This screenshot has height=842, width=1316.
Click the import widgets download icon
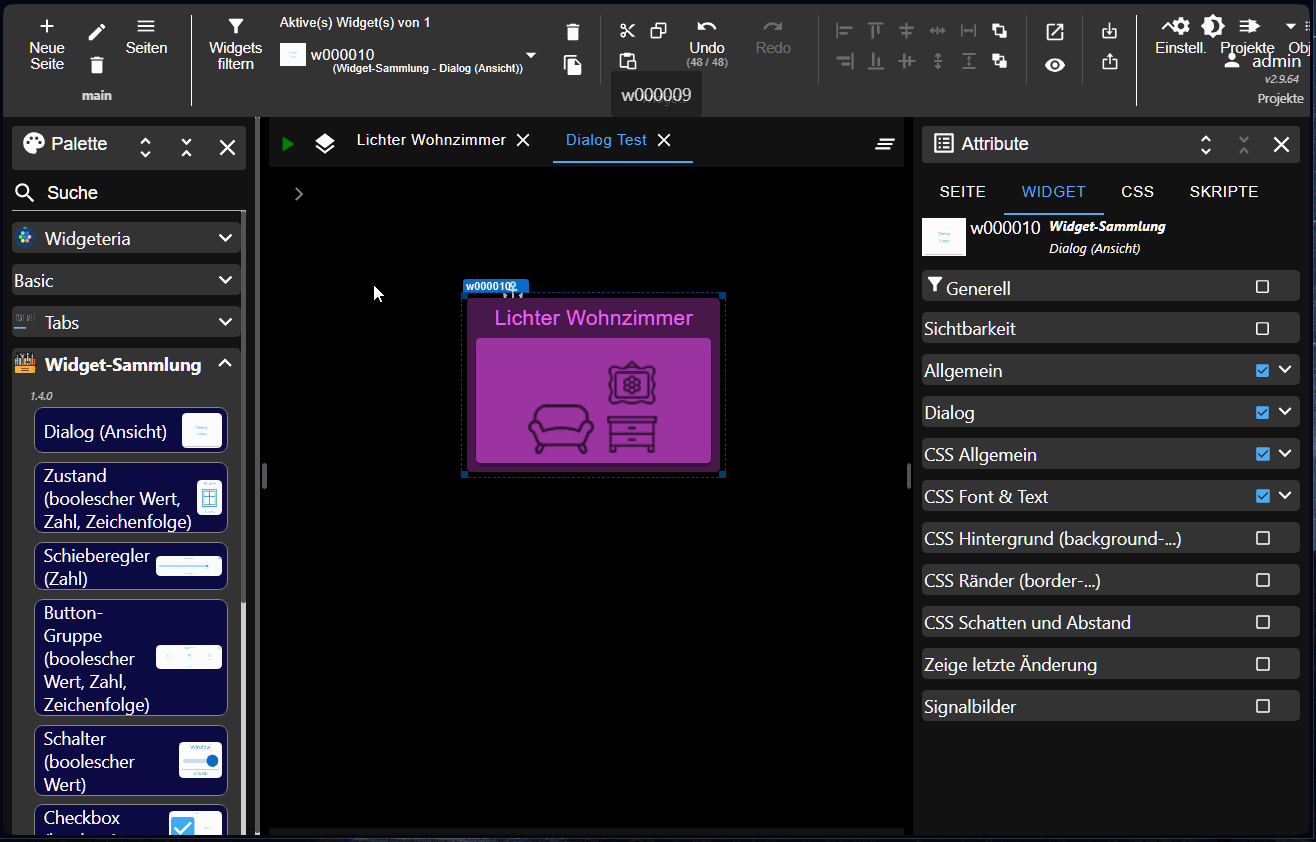[1109, 31]
